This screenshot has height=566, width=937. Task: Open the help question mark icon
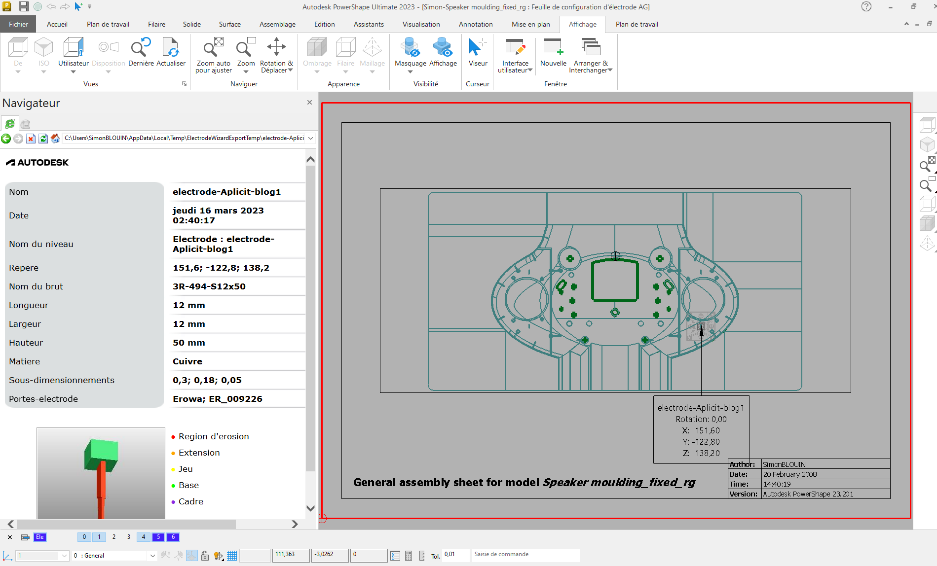866,7
